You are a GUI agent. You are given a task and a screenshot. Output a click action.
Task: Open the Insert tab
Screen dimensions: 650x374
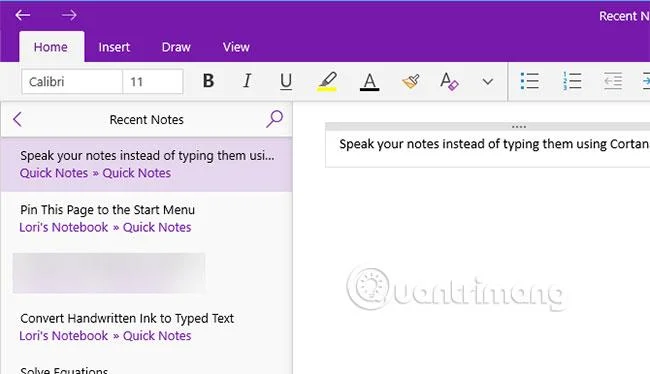tap(114, 47)
